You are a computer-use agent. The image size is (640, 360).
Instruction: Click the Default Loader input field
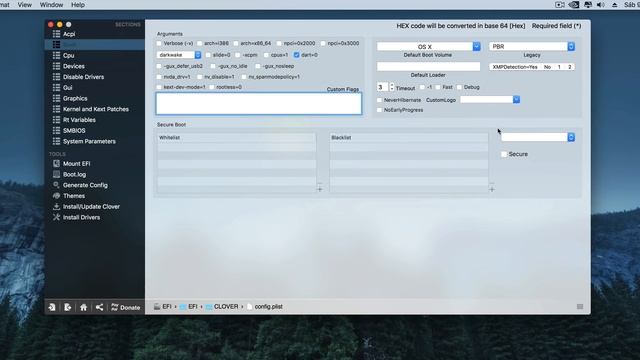point(429,67)
